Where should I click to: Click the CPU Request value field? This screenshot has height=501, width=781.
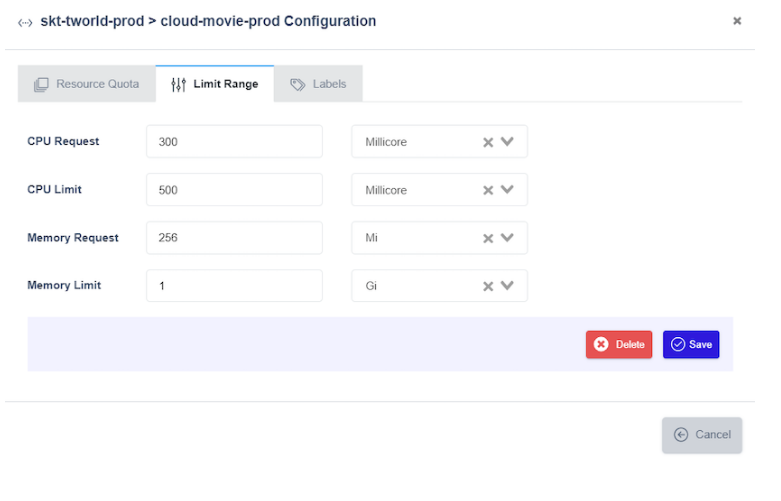pos(234,141)
